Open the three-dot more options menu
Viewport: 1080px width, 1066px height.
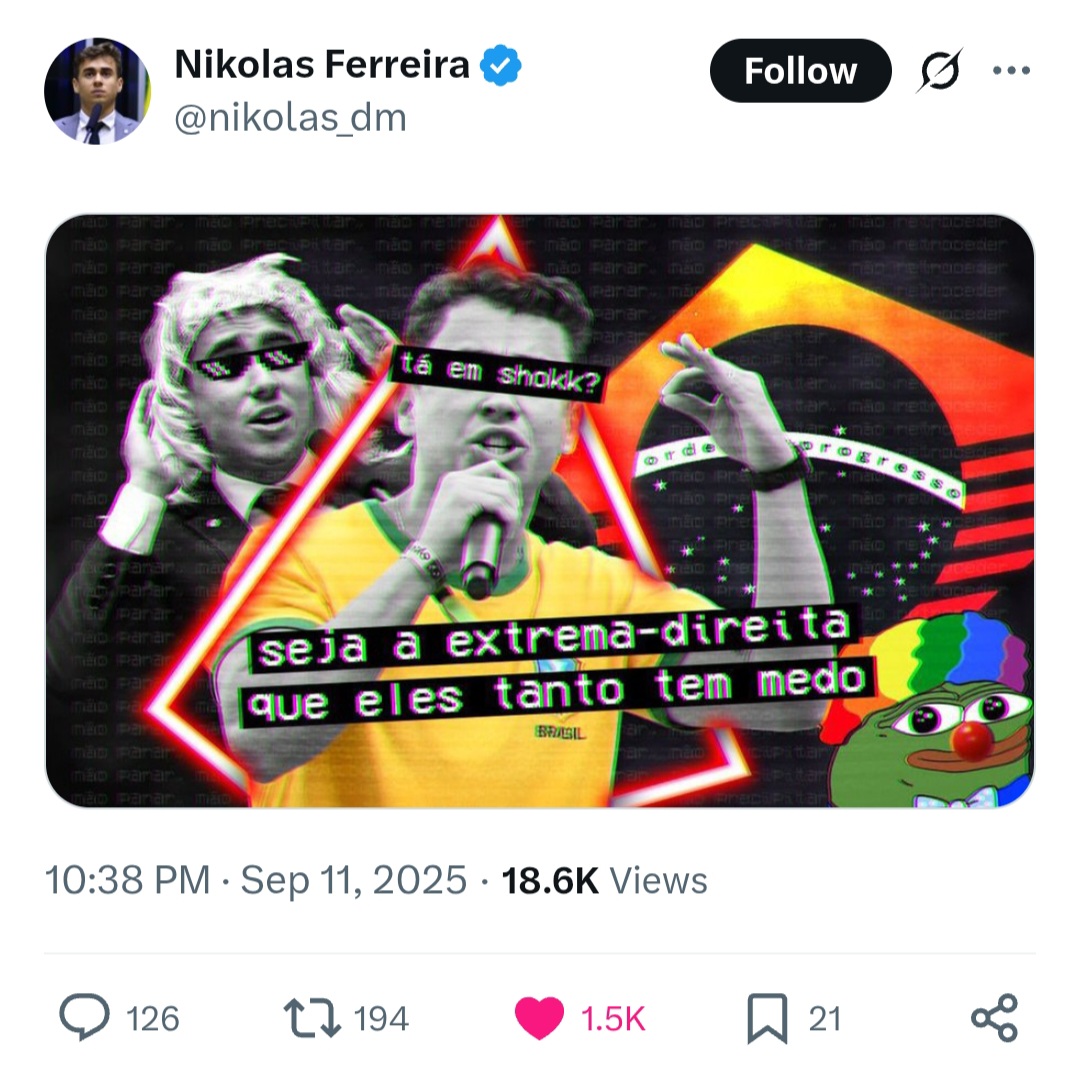click(x=1011, y=70)
